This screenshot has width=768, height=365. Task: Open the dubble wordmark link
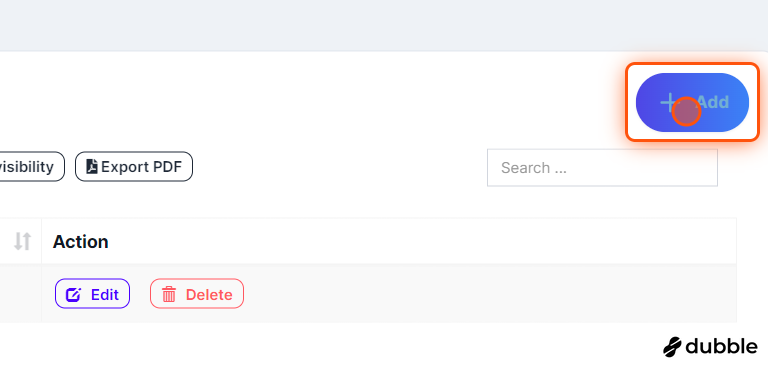coord(721,347)
